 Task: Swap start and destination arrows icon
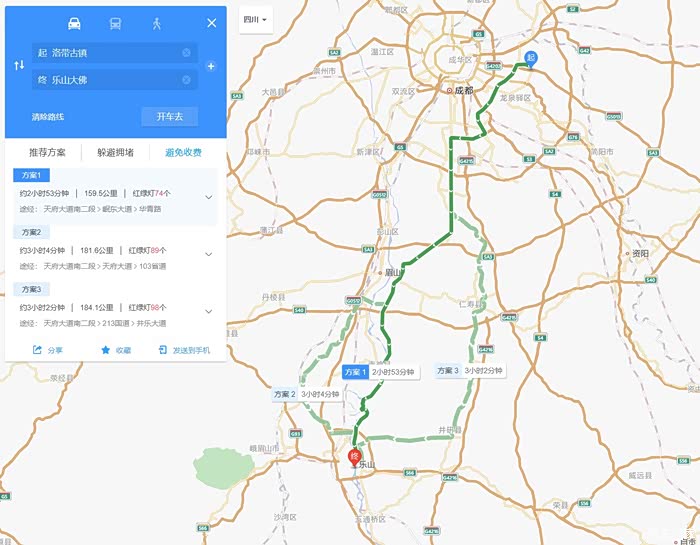point(19,66)
